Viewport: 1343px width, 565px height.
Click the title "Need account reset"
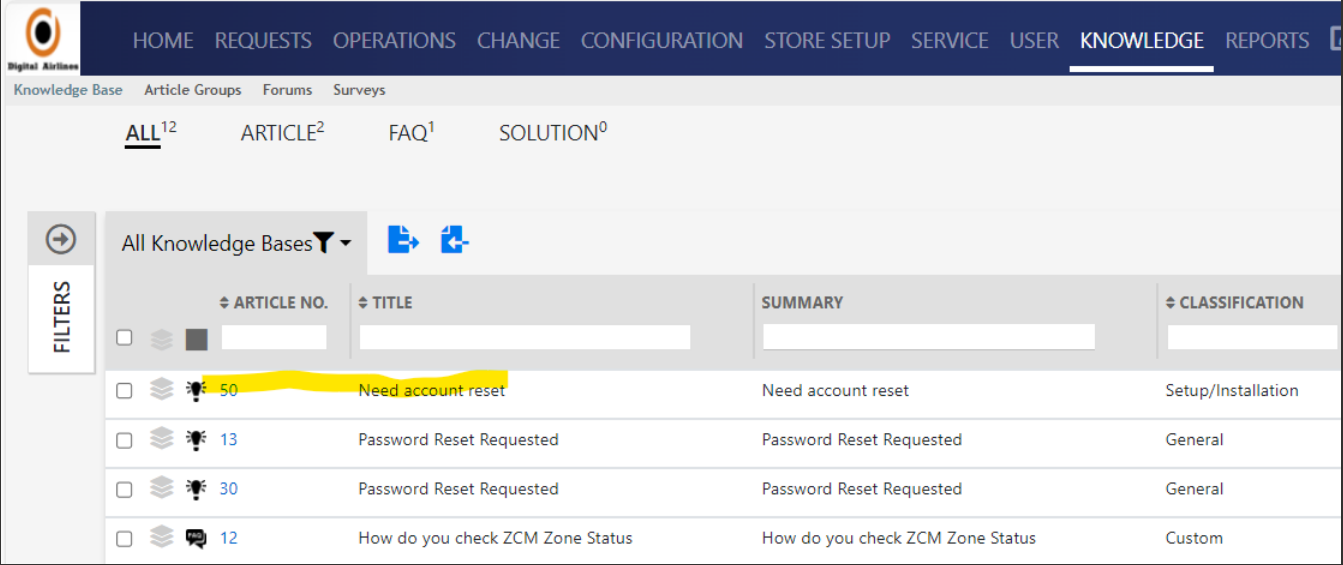tap(432, 390)
